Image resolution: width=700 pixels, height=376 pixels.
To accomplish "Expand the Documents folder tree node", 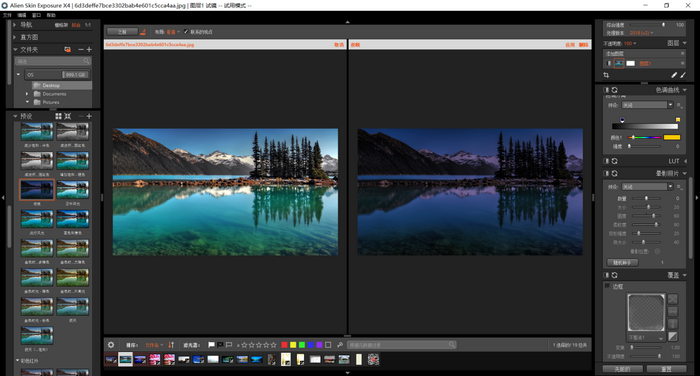I will [27, 94].
